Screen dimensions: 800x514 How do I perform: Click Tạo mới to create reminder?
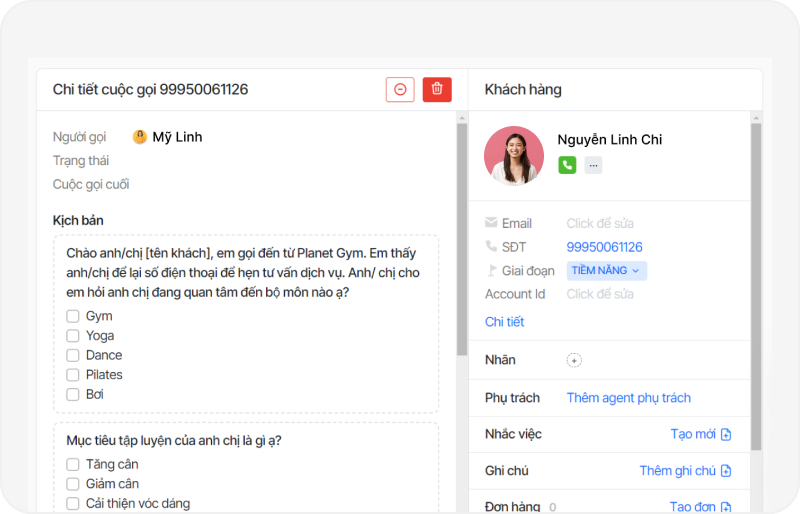pos(700,434)
